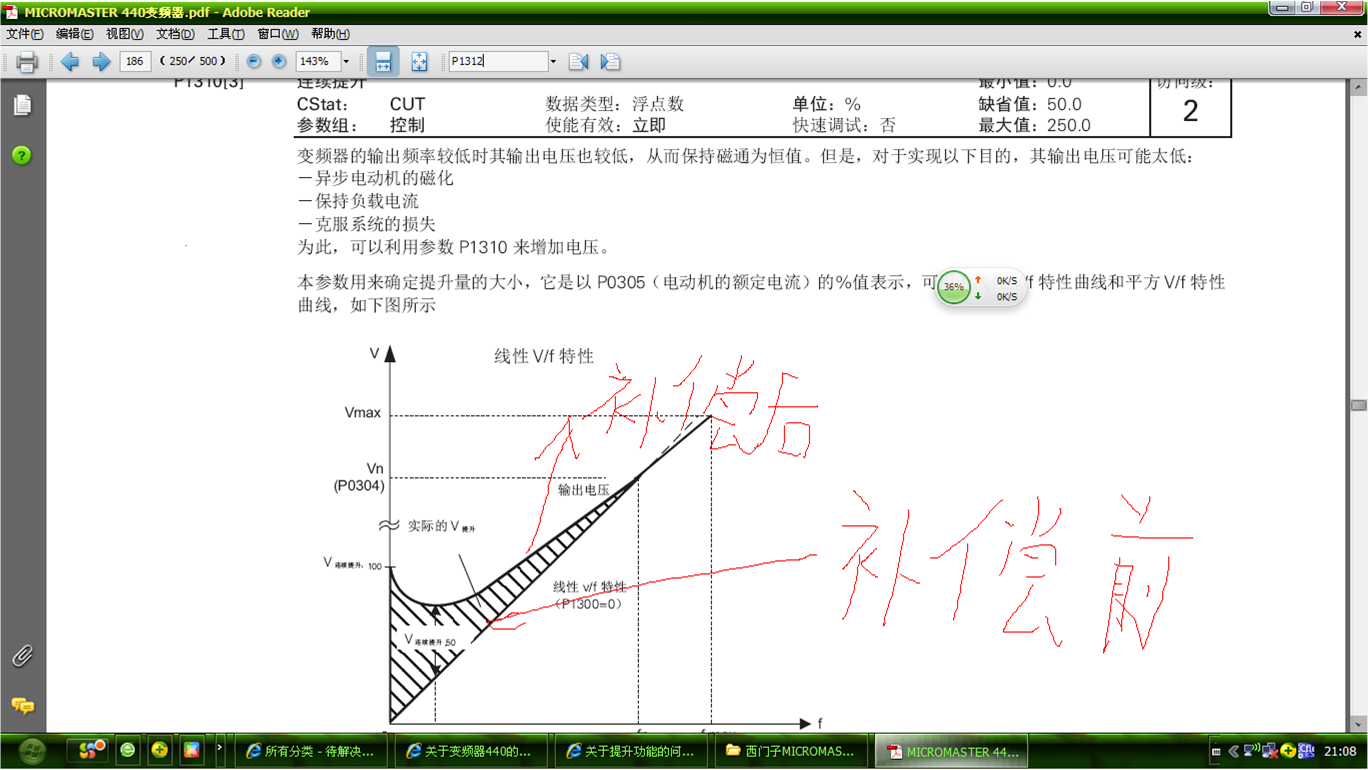Click the 线性 V/f 特性 chart title
Screen dimensions: 1368x770
[x=544, y=357]
